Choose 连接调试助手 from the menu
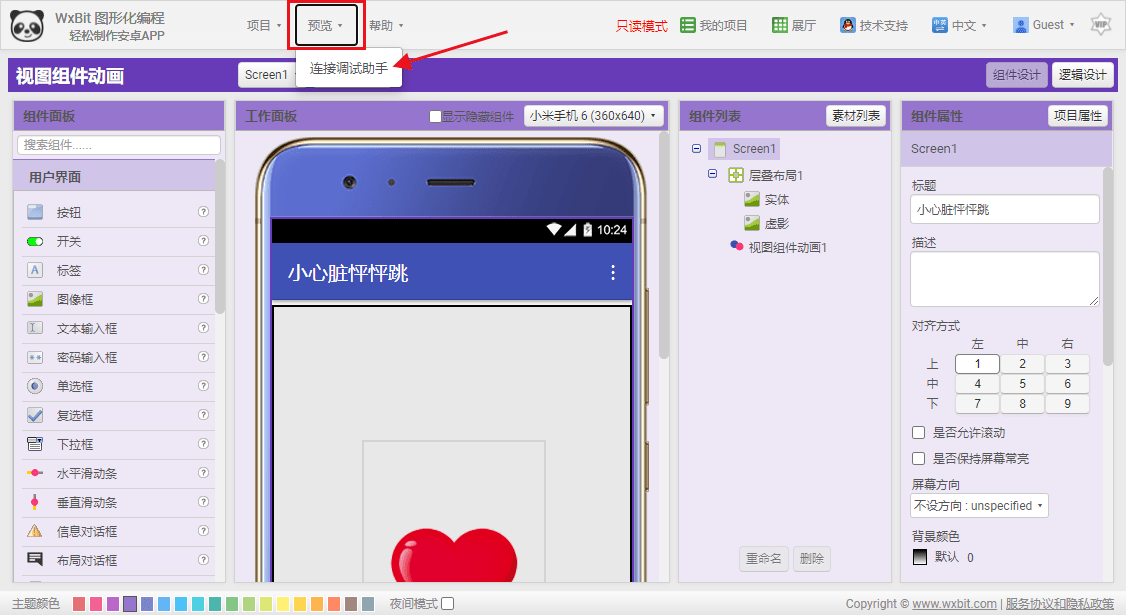 349,68
